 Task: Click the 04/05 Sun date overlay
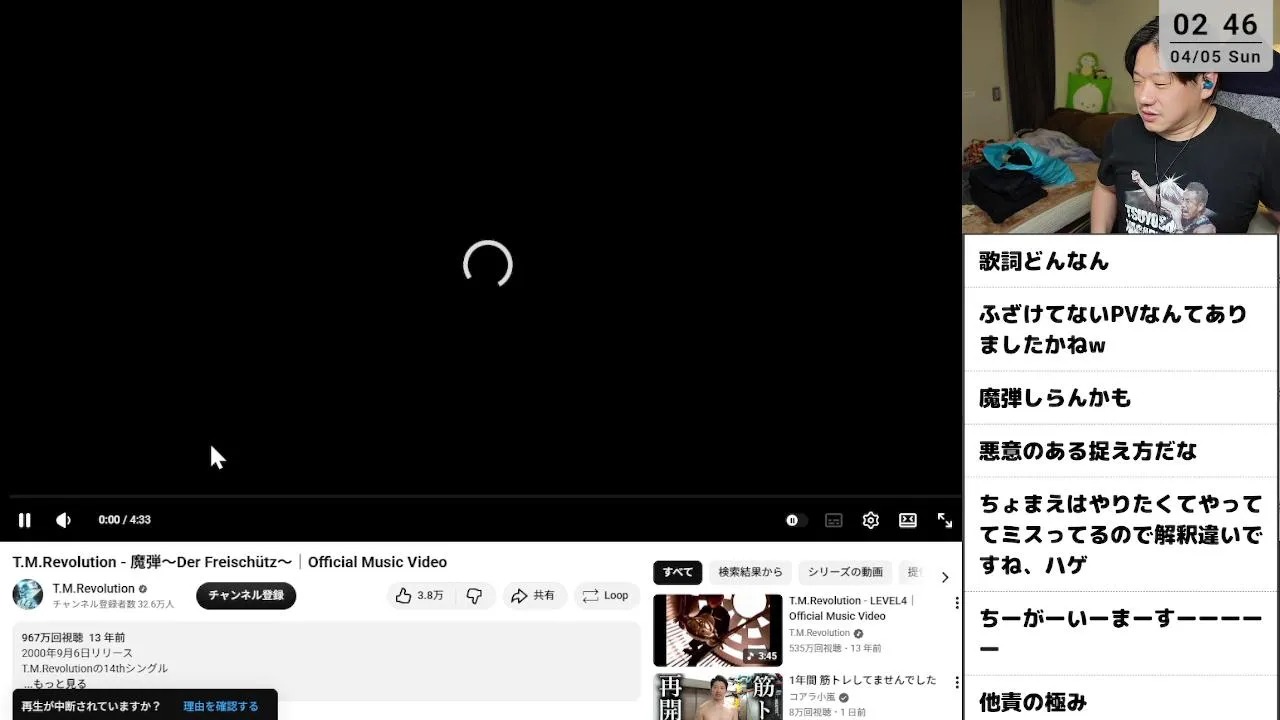coord(1215,57)
